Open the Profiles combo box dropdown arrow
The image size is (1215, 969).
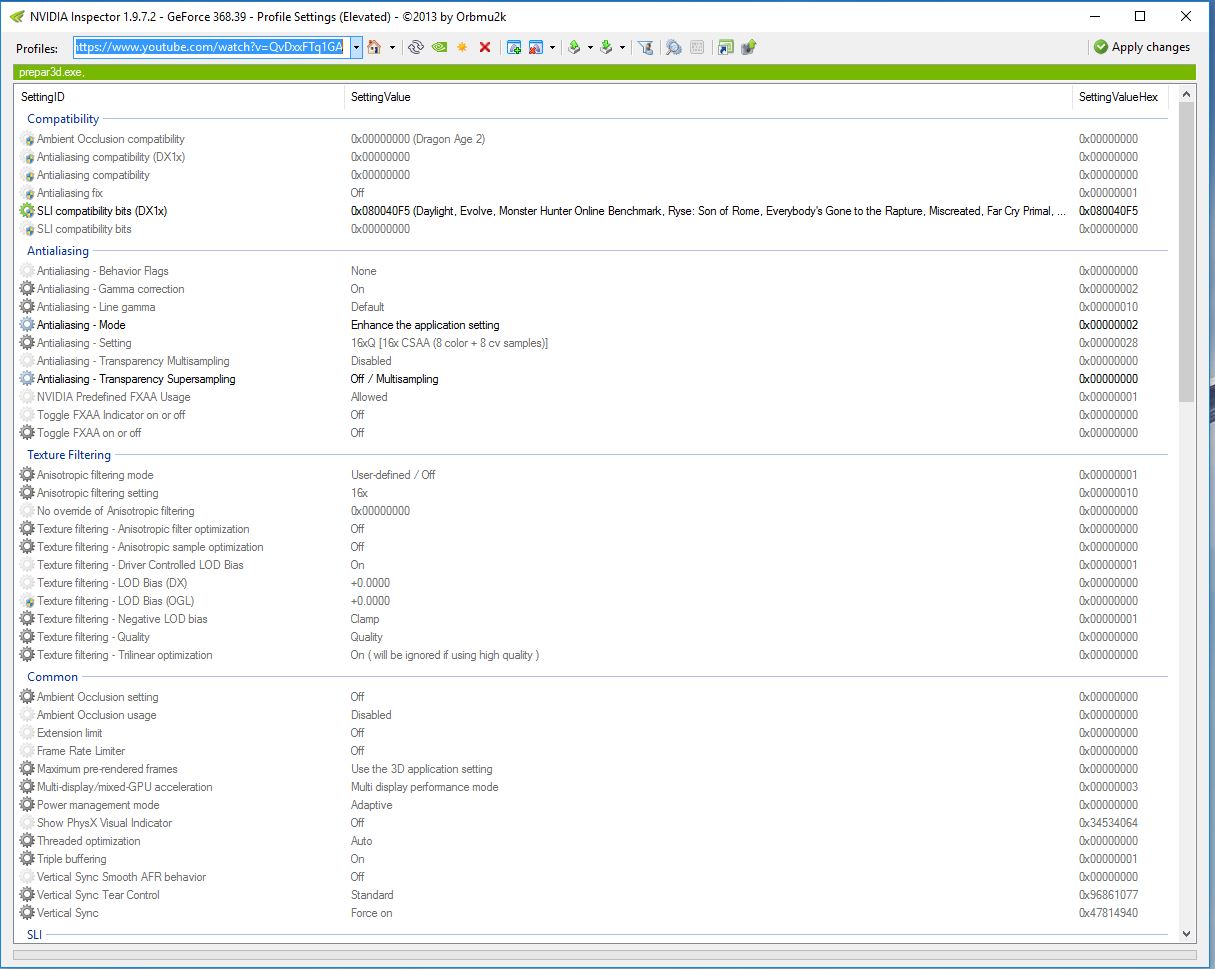pyautogui.click(x=356, y=47)
